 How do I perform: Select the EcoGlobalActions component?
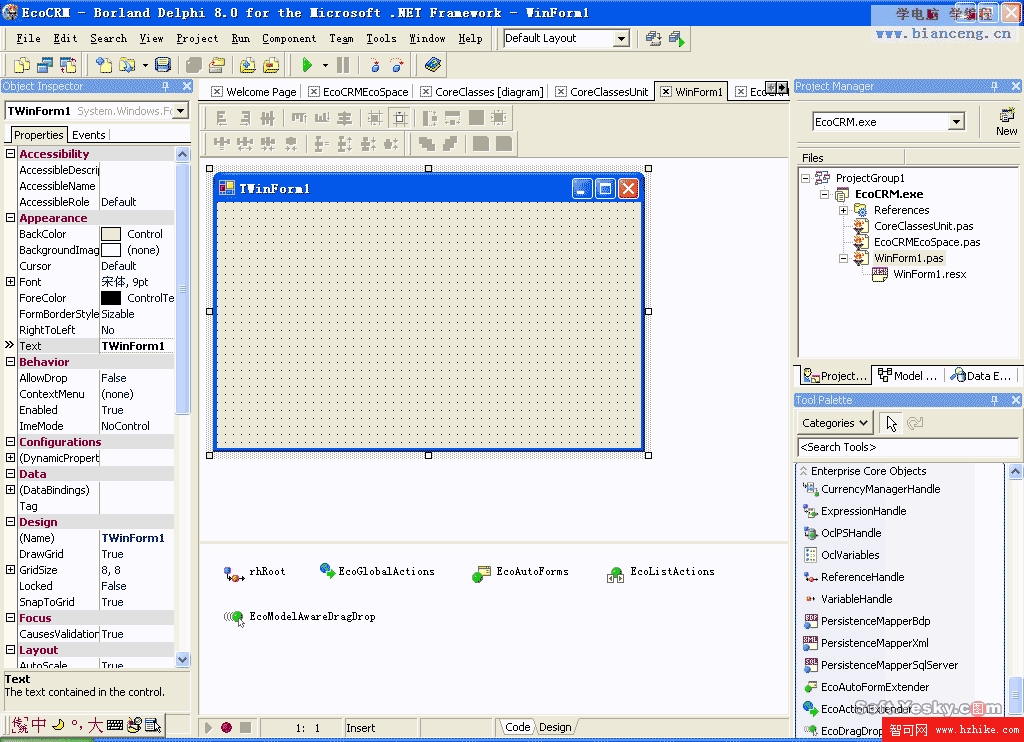pyautogui.click(x=377, y=572)
